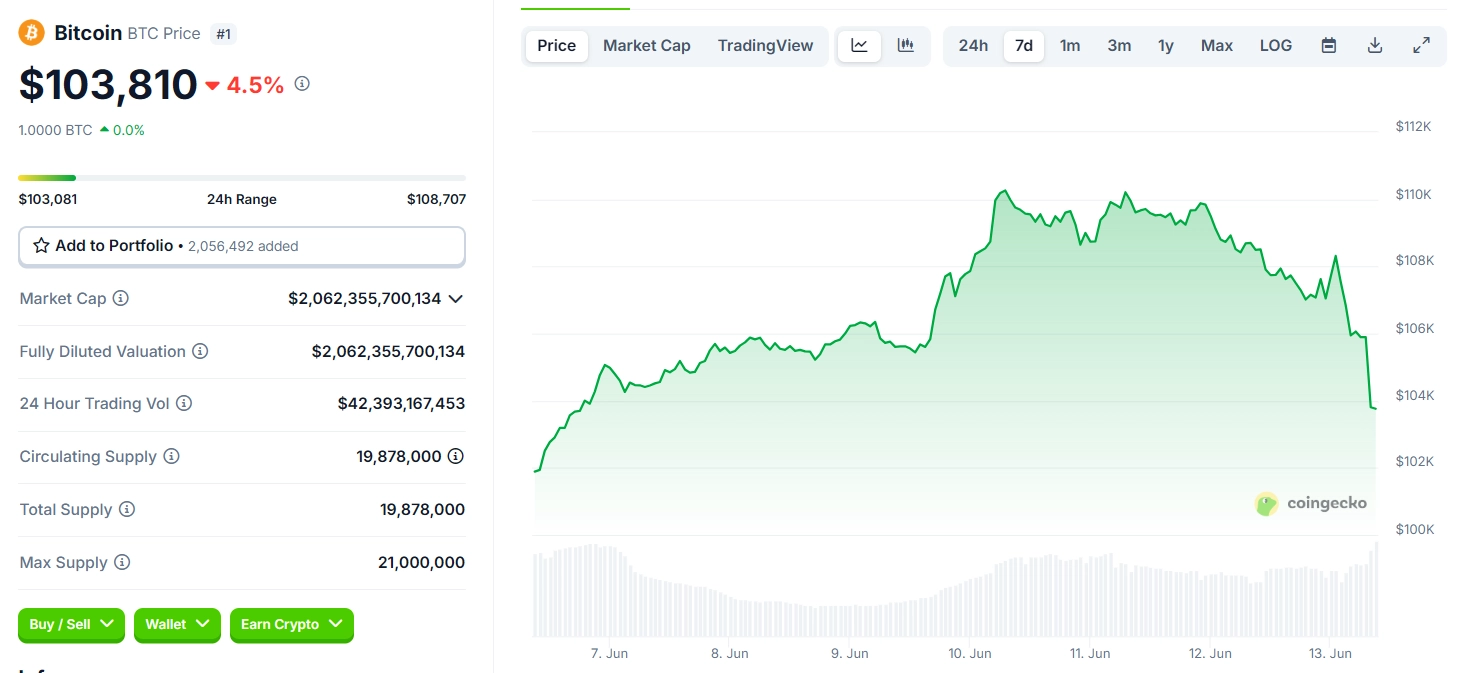This screenshot has width=1461, height=673.
Task: Open 24 Hour Trading Vol info icon
Action: tap(184, 403)
